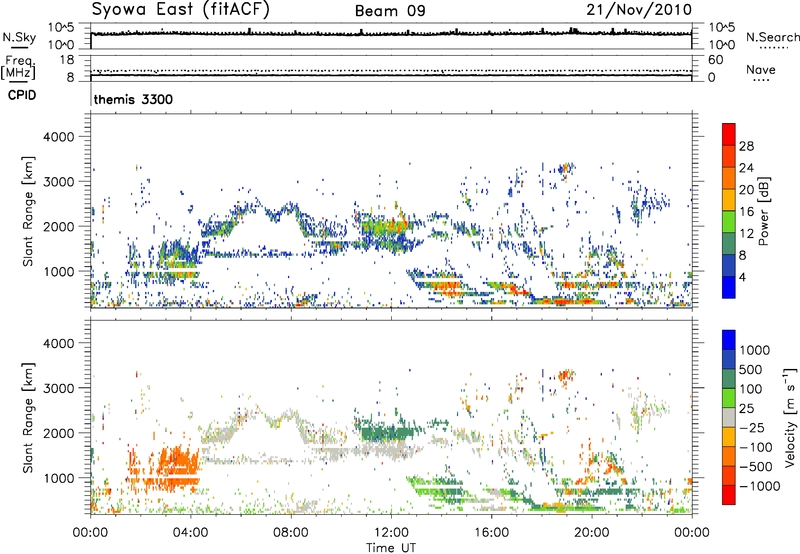800x554 pixels.
Task: Click the '12:00' time tick label
Action: tap(391, 533)
